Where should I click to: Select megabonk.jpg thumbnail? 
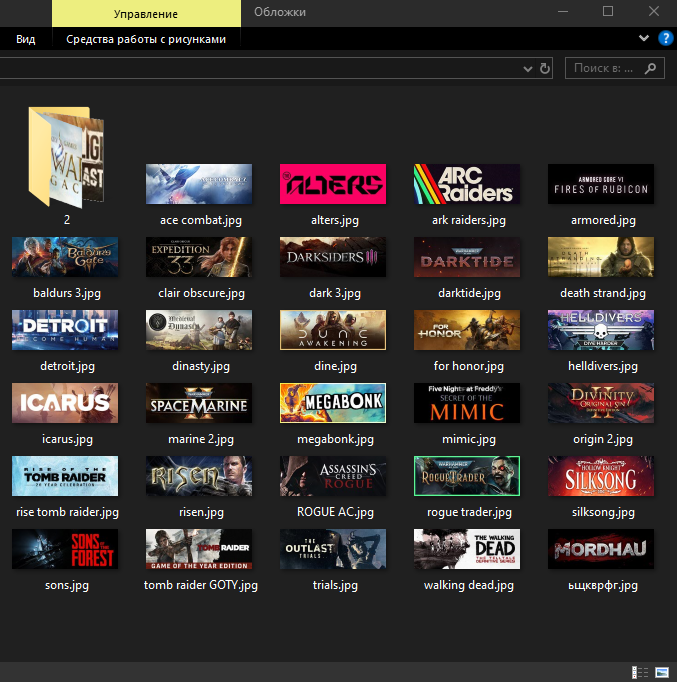coord(333,403)
